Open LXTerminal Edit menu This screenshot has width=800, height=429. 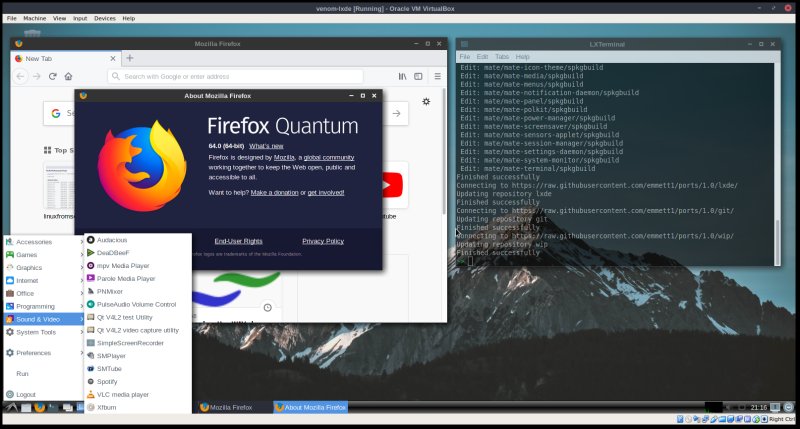coord(482,57)
